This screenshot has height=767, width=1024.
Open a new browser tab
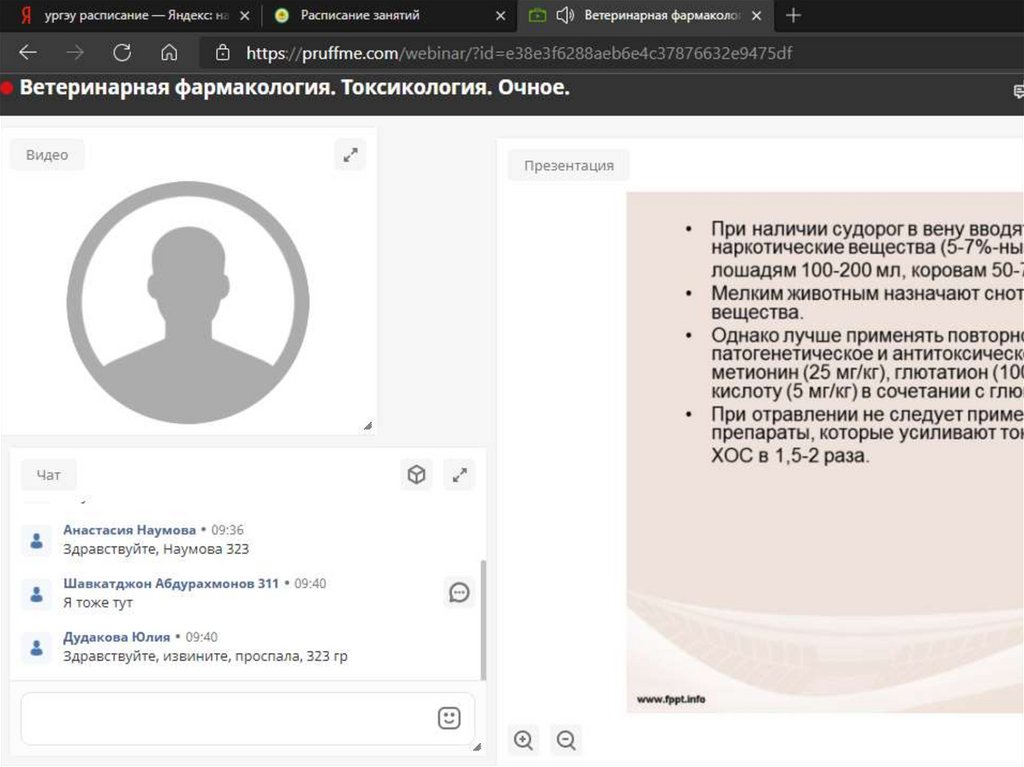click(x=794, y=15)
